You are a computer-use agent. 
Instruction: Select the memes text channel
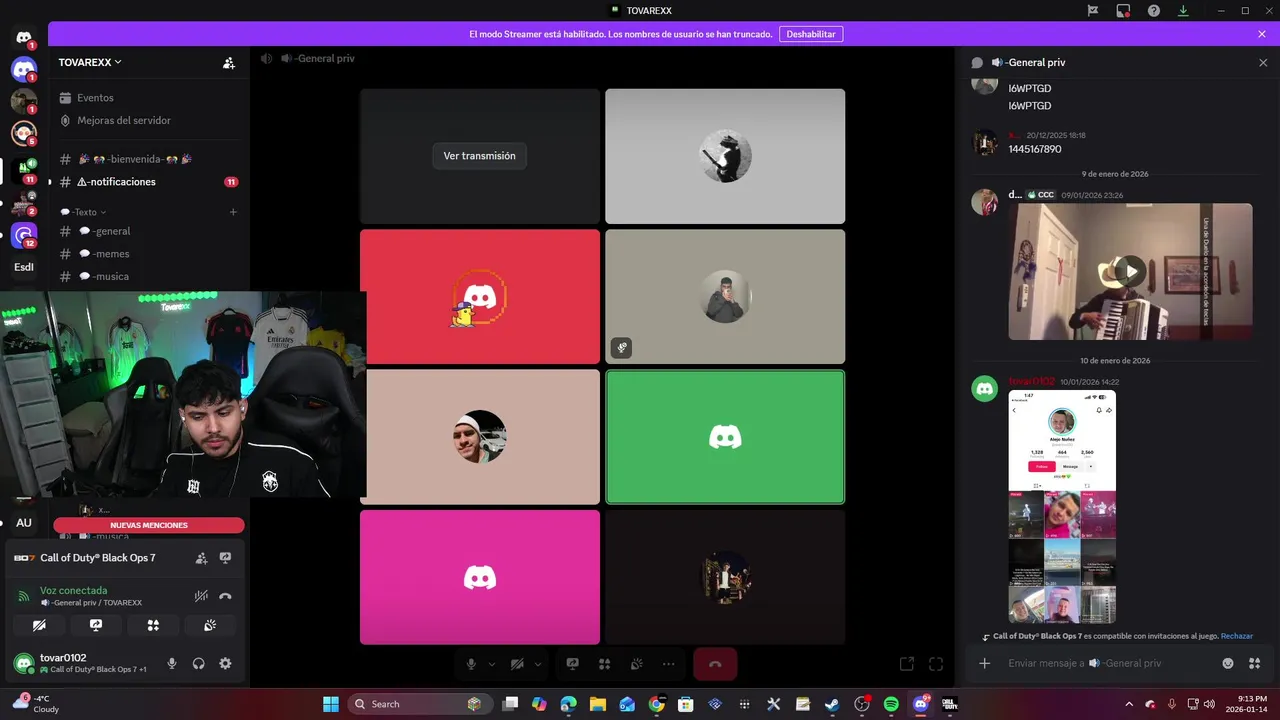(x=147, y=254)
